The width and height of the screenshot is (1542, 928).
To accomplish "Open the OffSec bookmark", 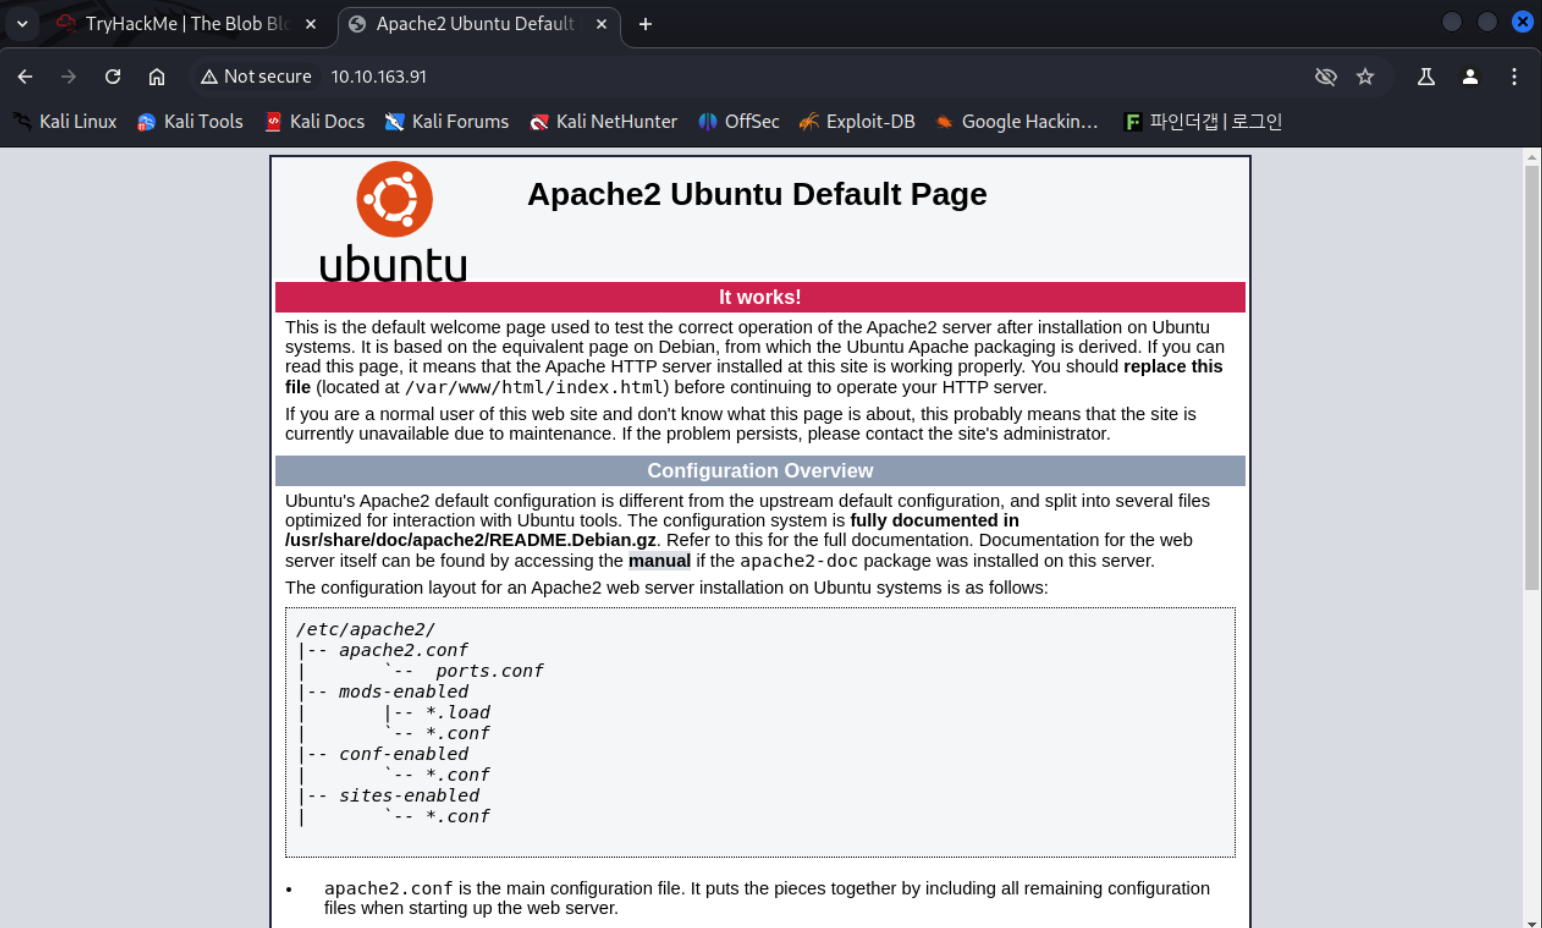I will [739, 122].
